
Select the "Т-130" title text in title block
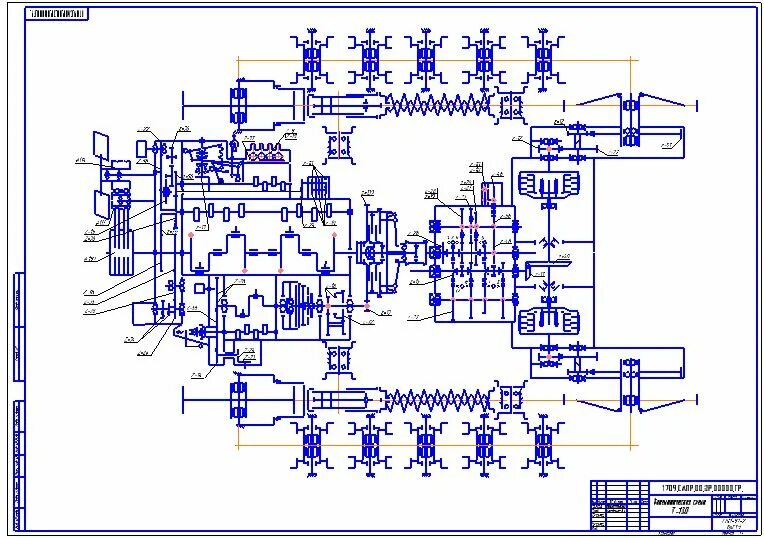680,511
